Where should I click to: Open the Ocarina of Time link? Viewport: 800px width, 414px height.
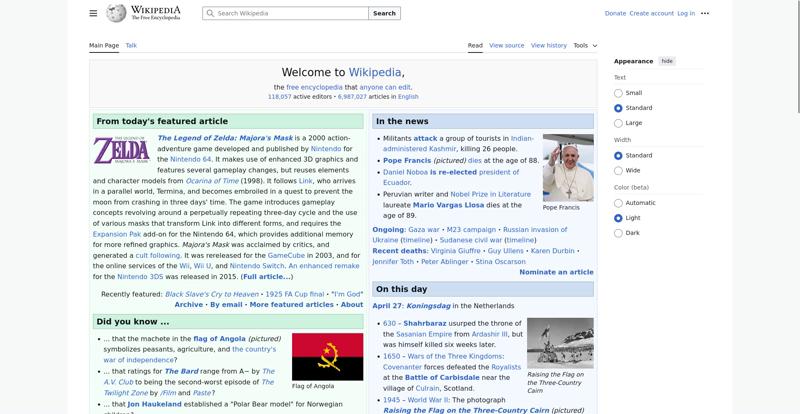[x=212, y=181]
